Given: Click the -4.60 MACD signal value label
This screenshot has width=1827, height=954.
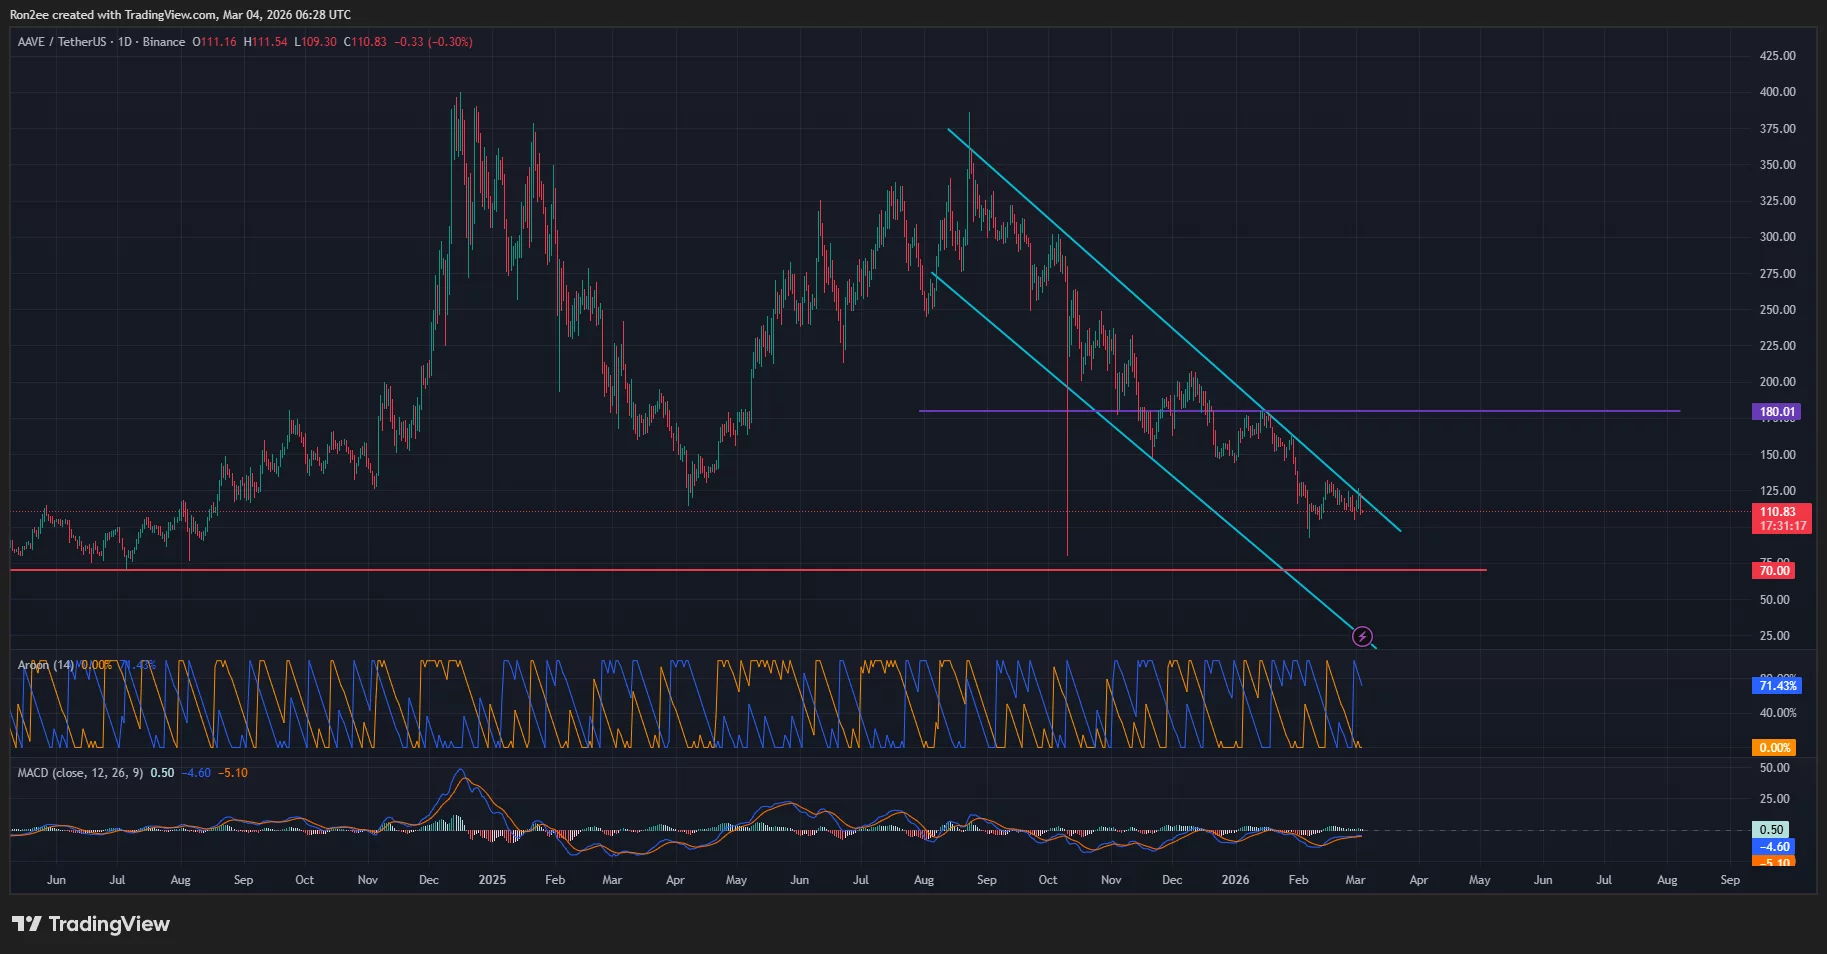Looking at the screenshot, I should (x=1774, y=847).
